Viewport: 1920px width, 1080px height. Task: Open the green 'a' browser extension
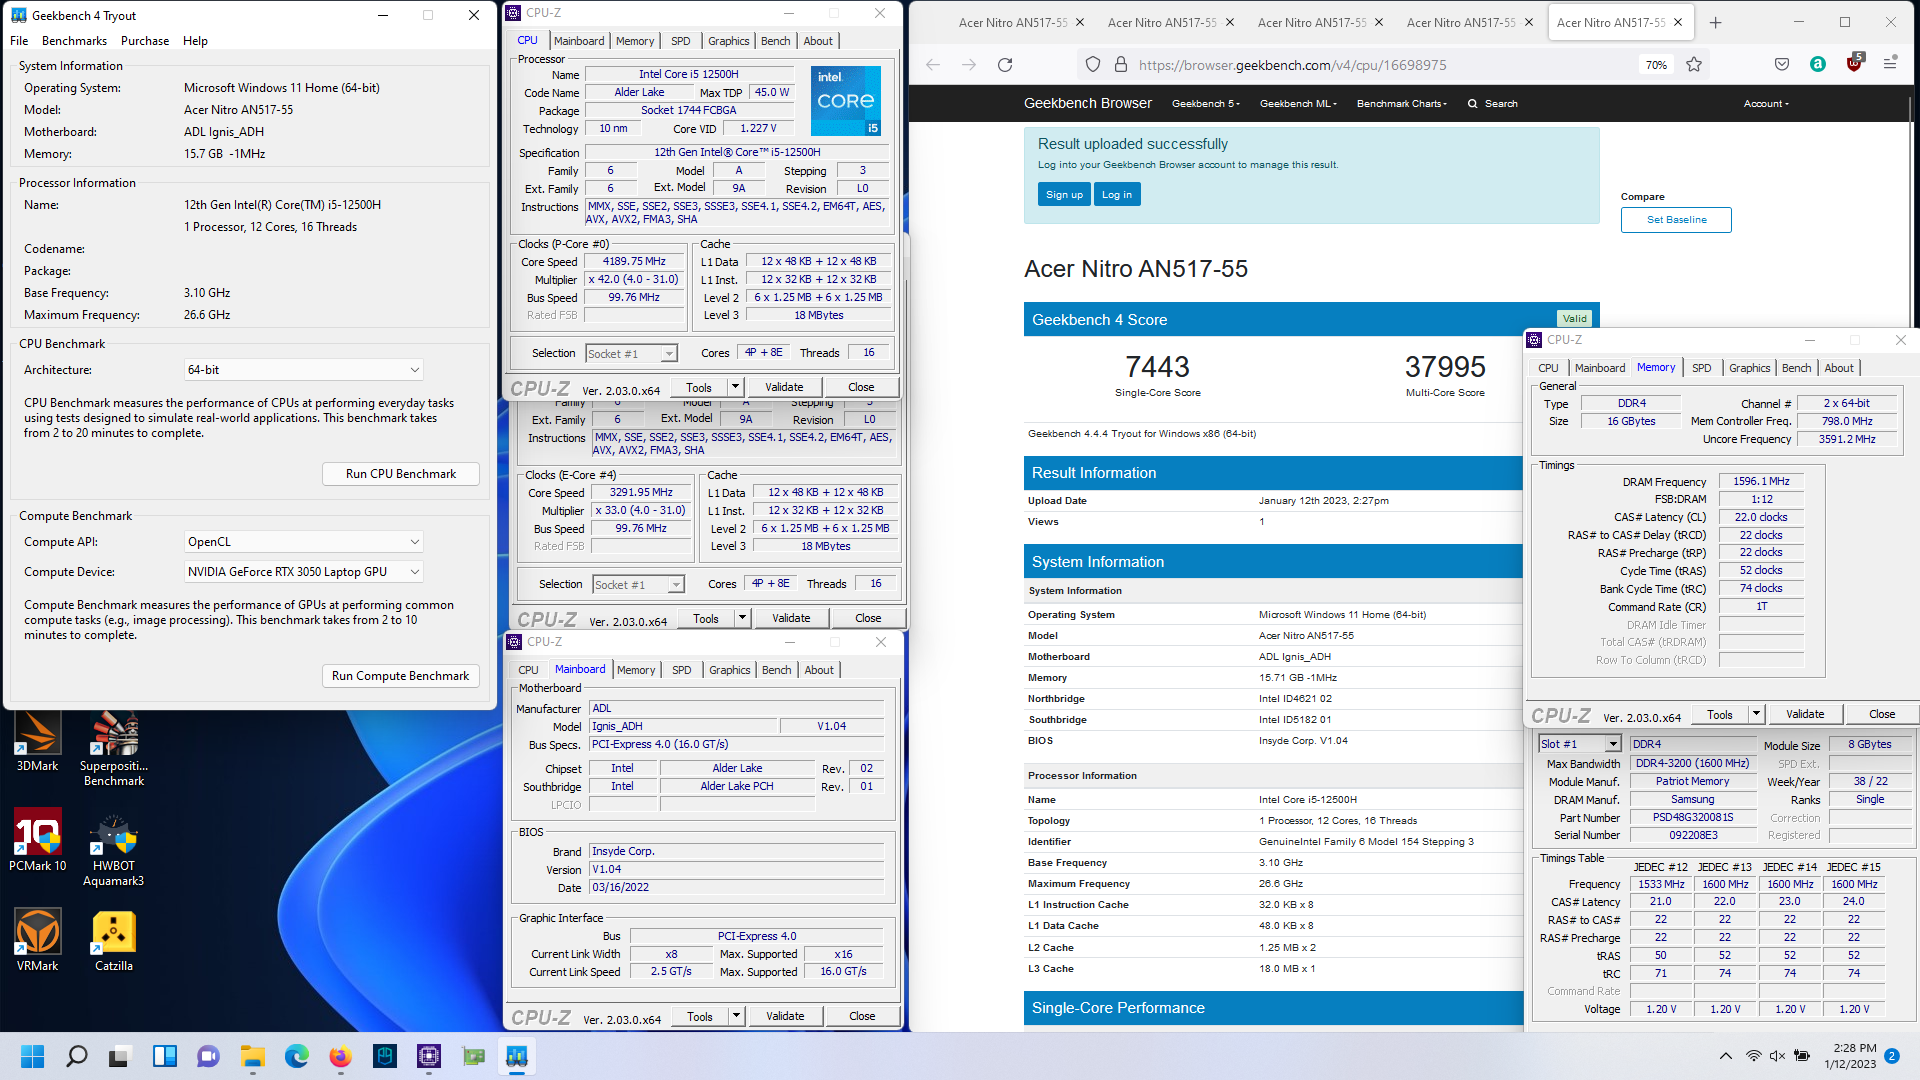[x=1818, y=64]
